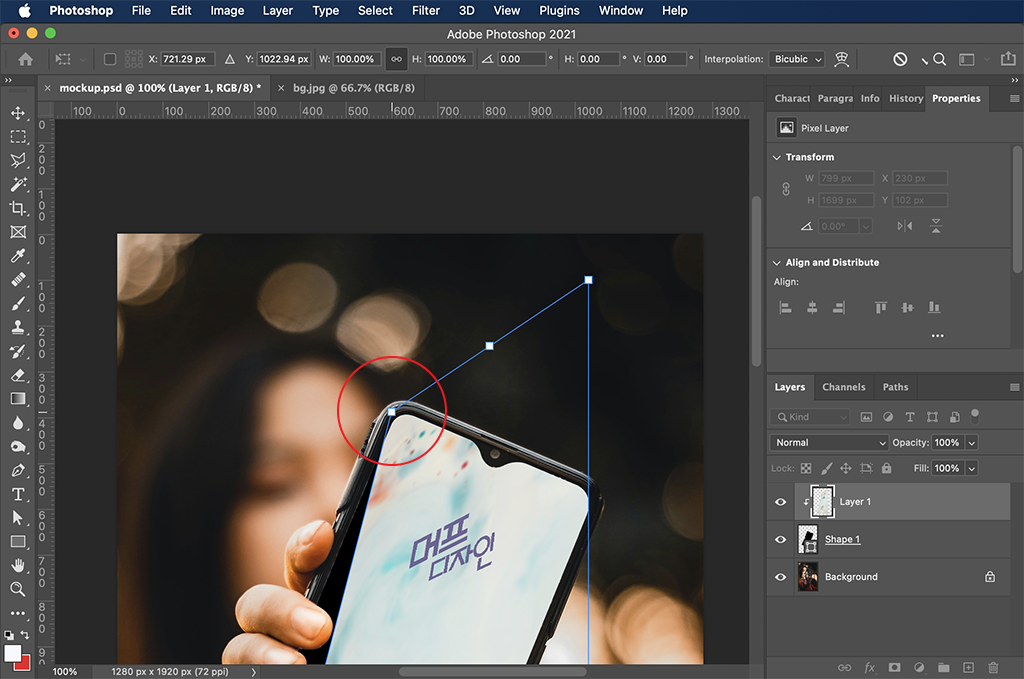Open the Search icon in options bar
1024x679 pixels.
(940, 59)
